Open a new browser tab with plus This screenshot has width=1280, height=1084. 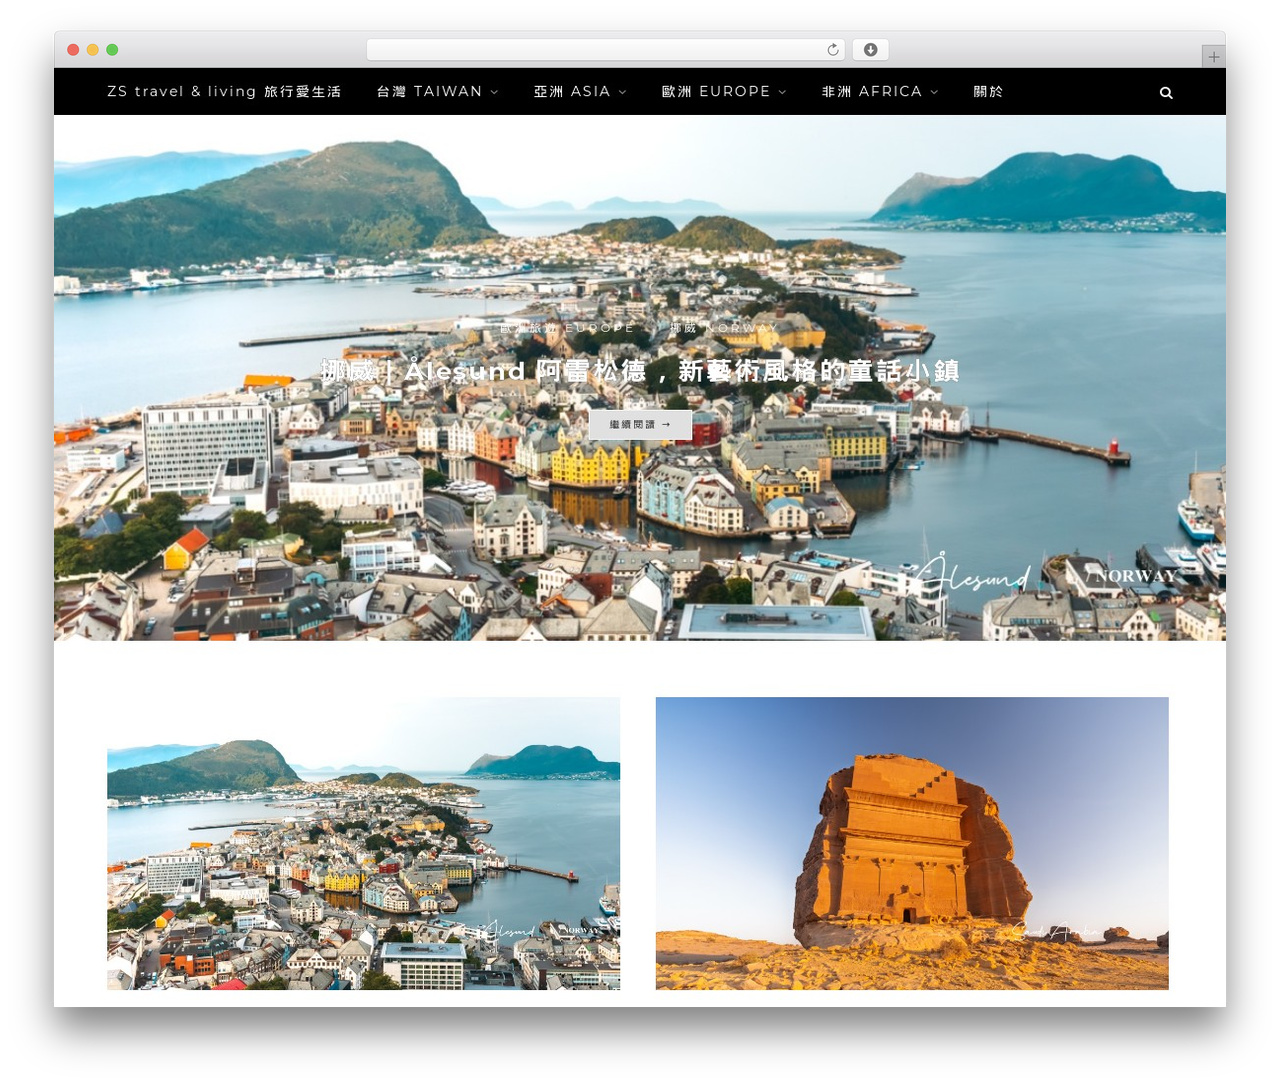click(x=1213, y=56)
